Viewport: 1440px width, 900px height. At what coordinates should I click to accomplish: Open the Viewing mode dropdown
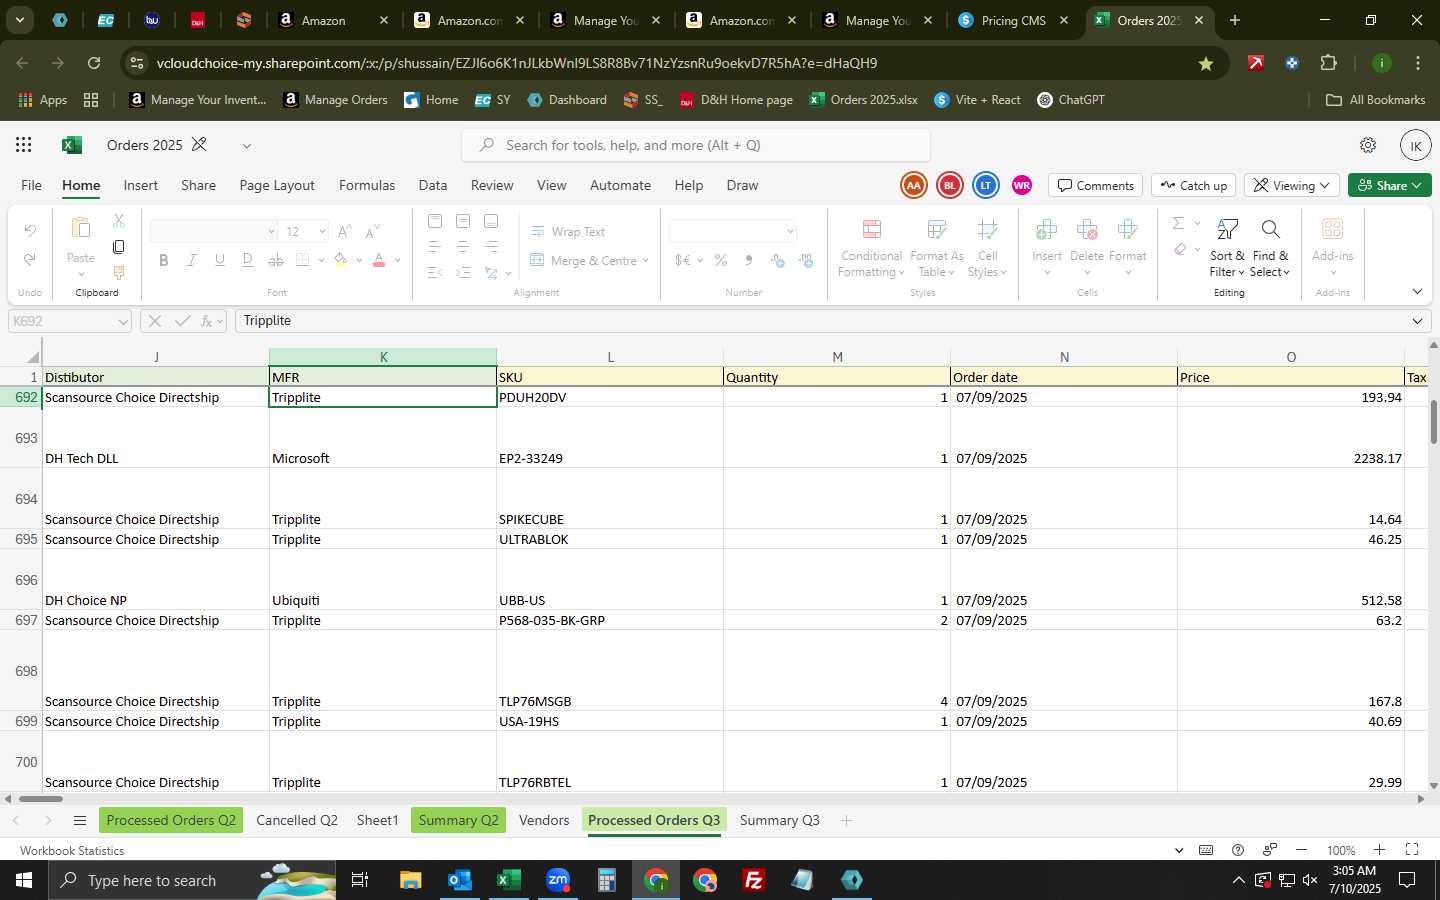coord(1292,185)
